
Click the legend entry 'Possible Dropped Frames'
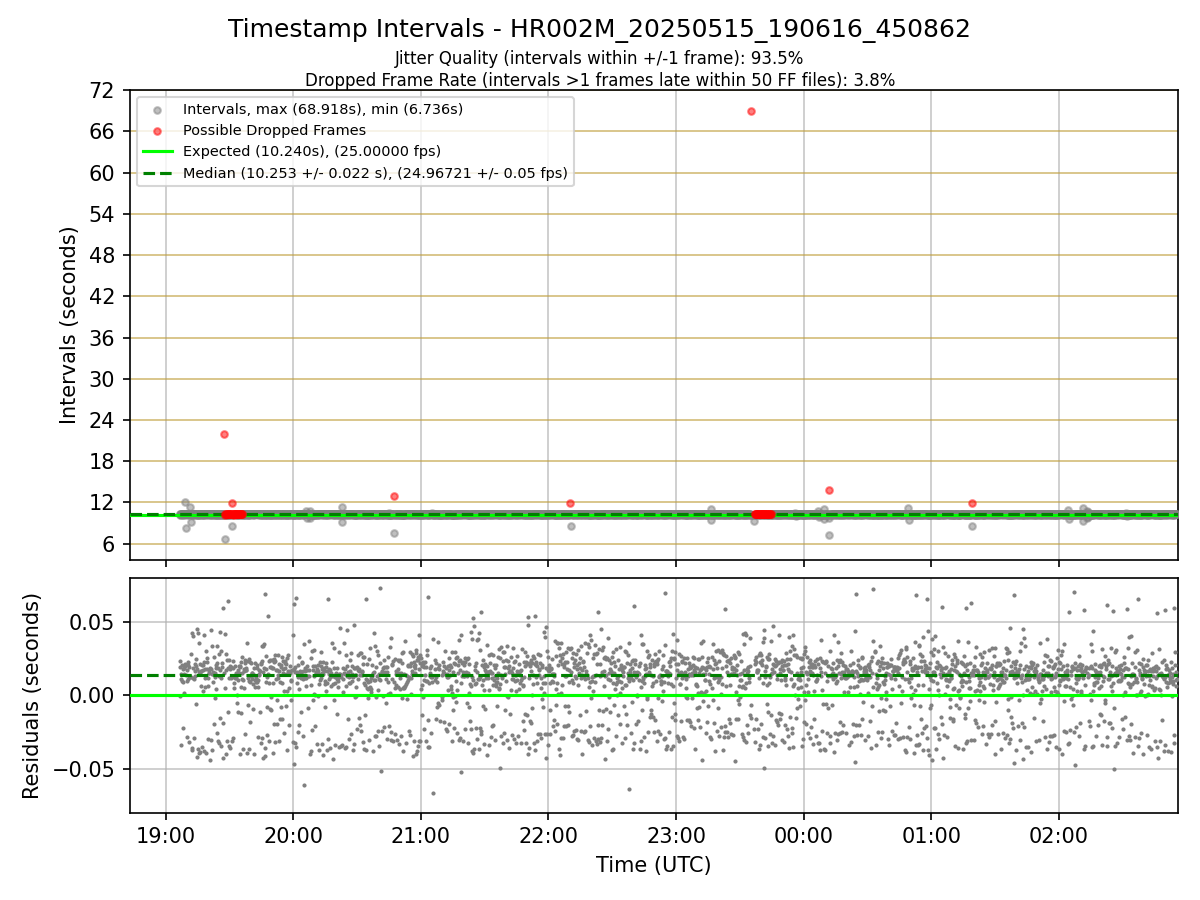tap(274, 130)
